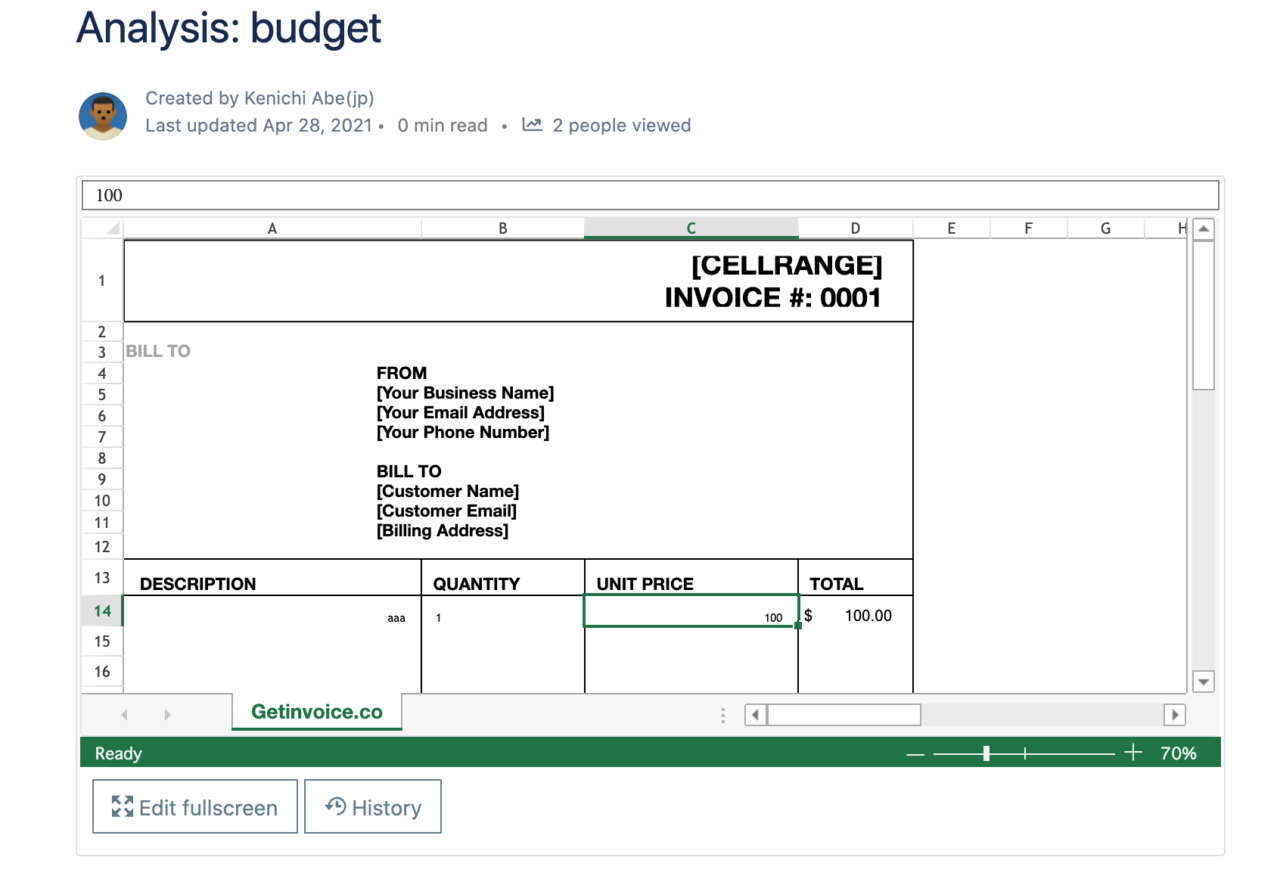Viewport: 1280px width, 882px height.
Task: Select the row 14 header
Action: (x=101, y=610)
